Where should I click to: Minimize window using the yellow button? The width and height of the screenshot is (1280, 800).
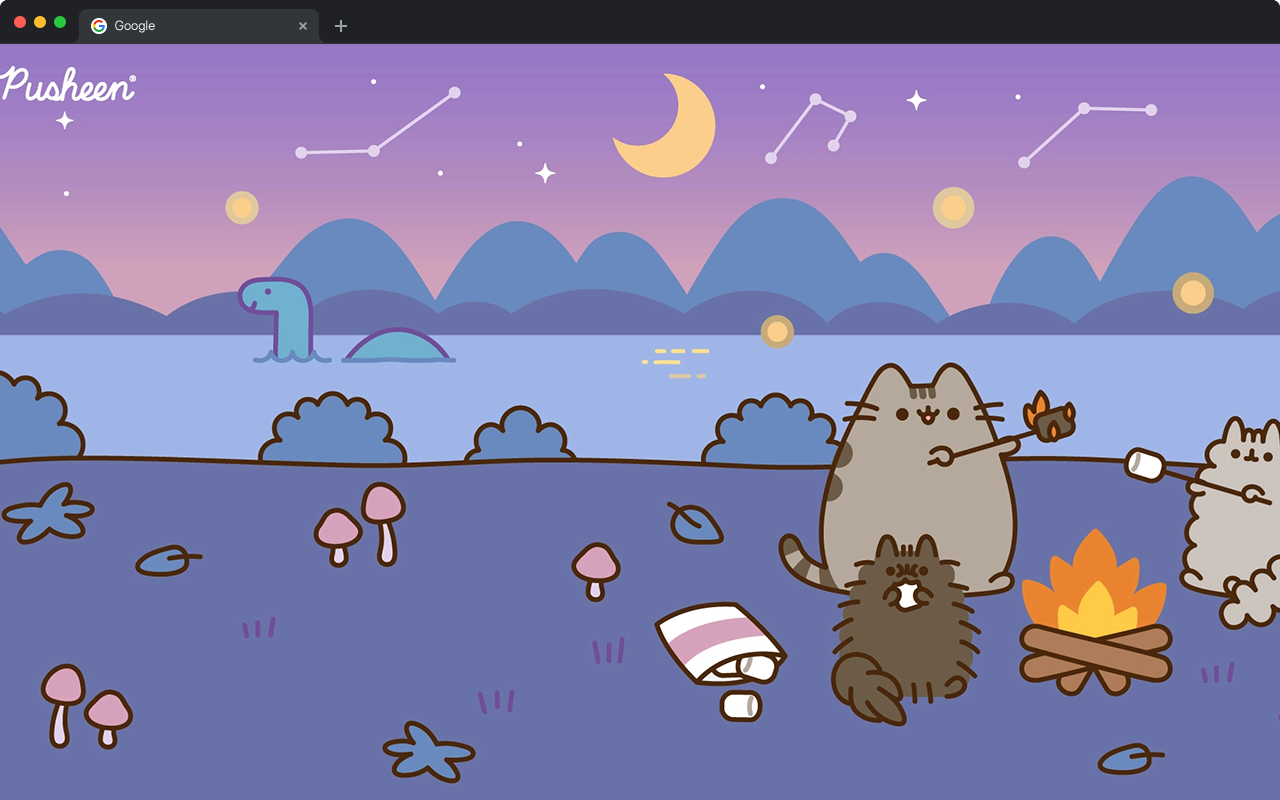(40, 22)
